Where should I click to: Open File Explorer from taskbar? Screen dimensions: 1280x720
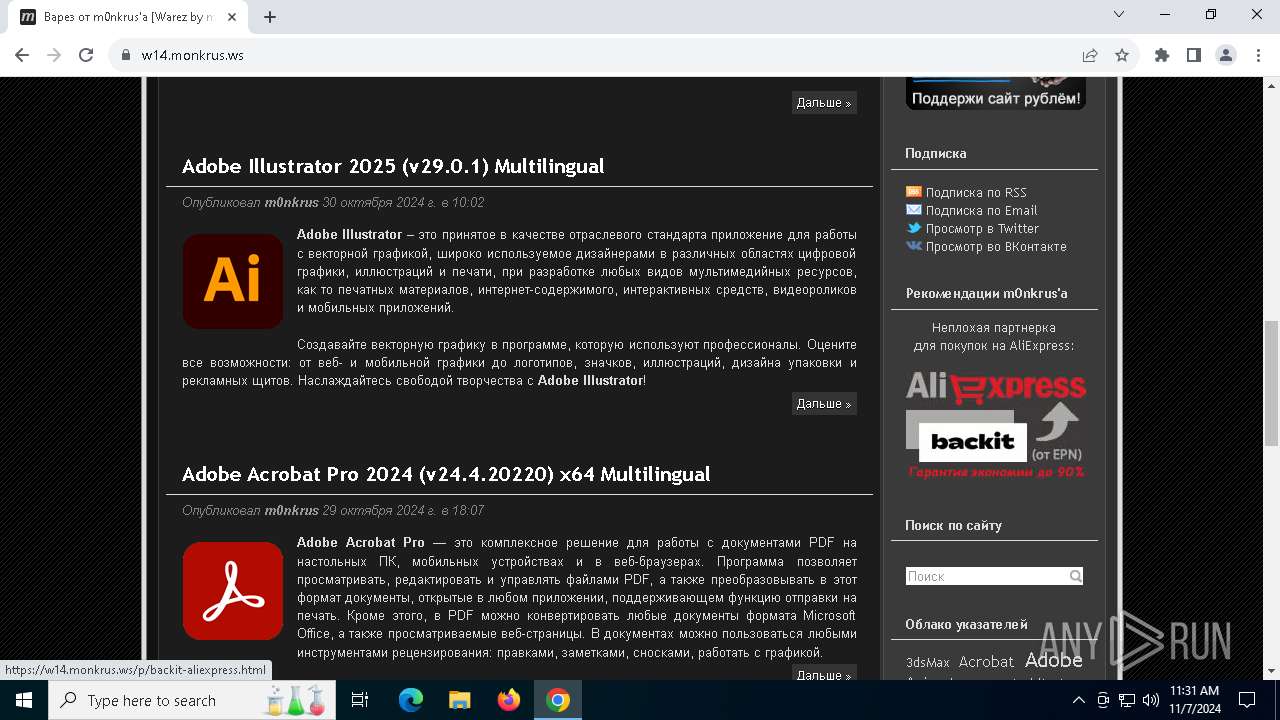[459, 700]
